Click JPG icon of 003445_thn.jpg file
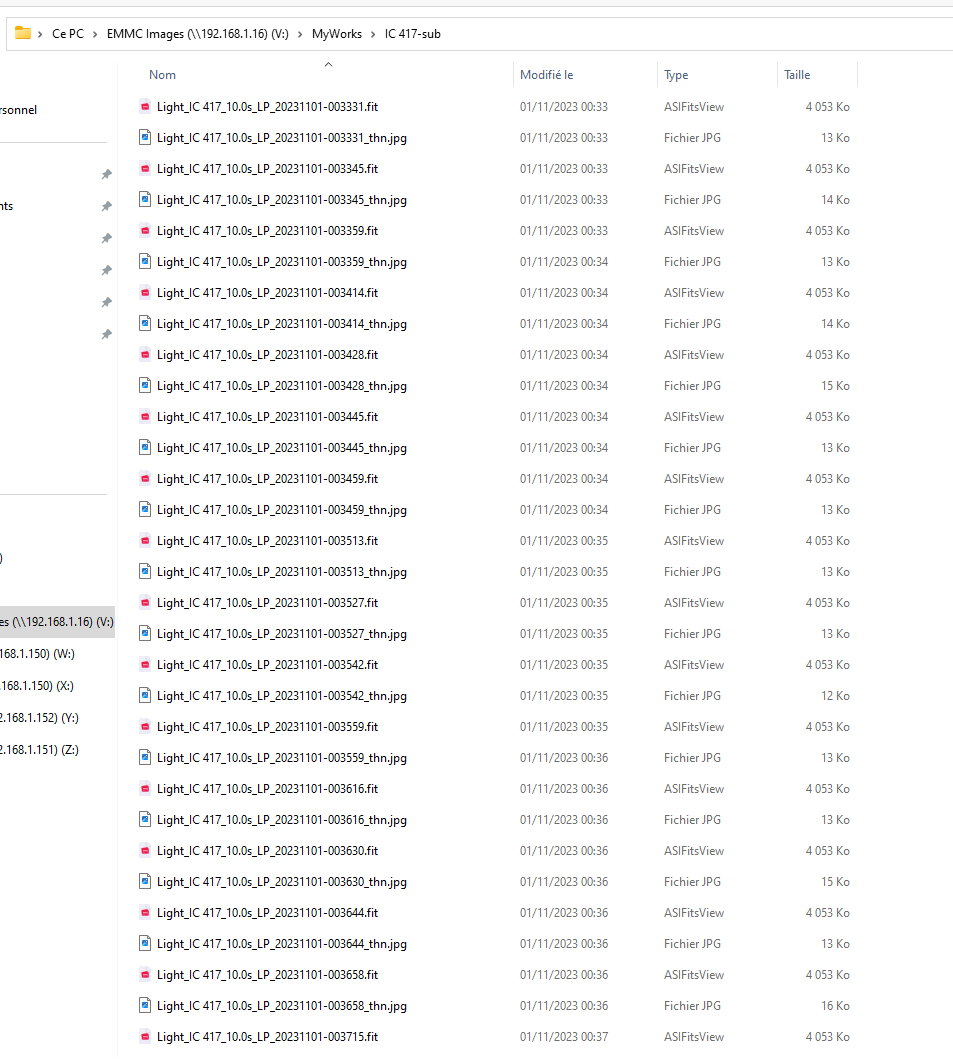953x1064 pixels. [x=145, y=448]
